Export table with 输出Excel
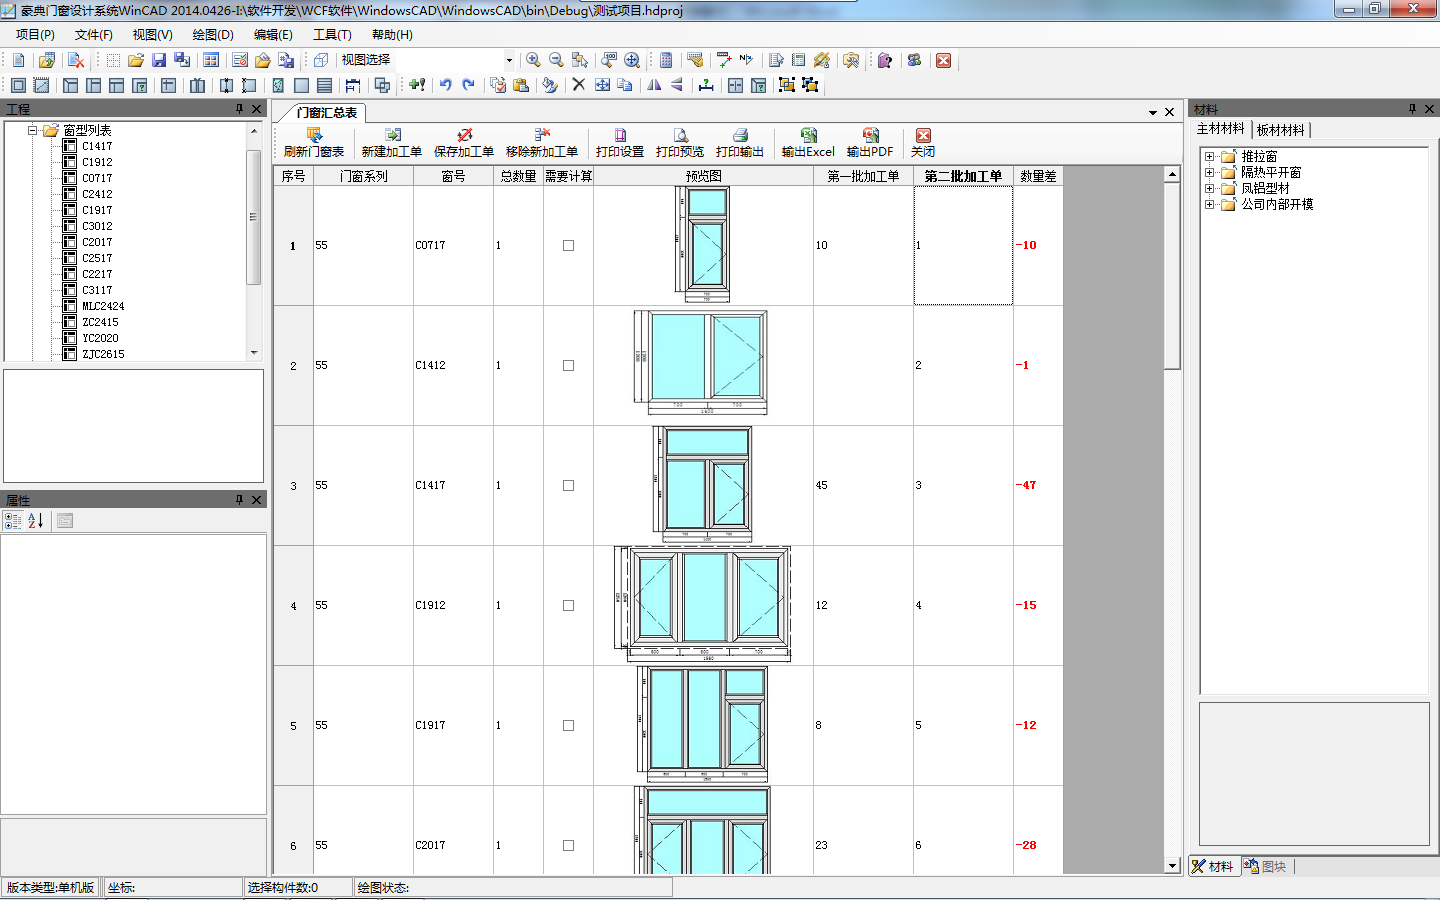1440x900 pixels. [x=808, y=143]
